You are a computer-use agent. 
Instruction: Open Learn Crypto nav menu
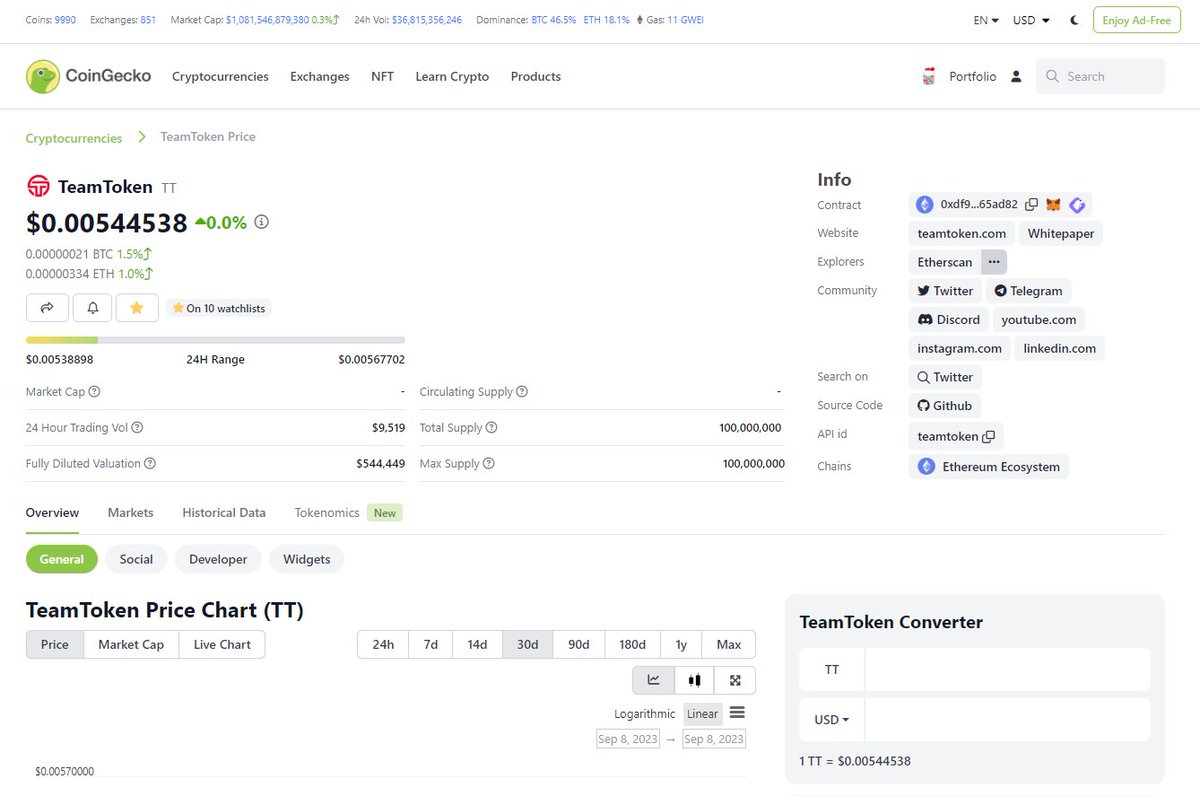[x=452, y=76]
